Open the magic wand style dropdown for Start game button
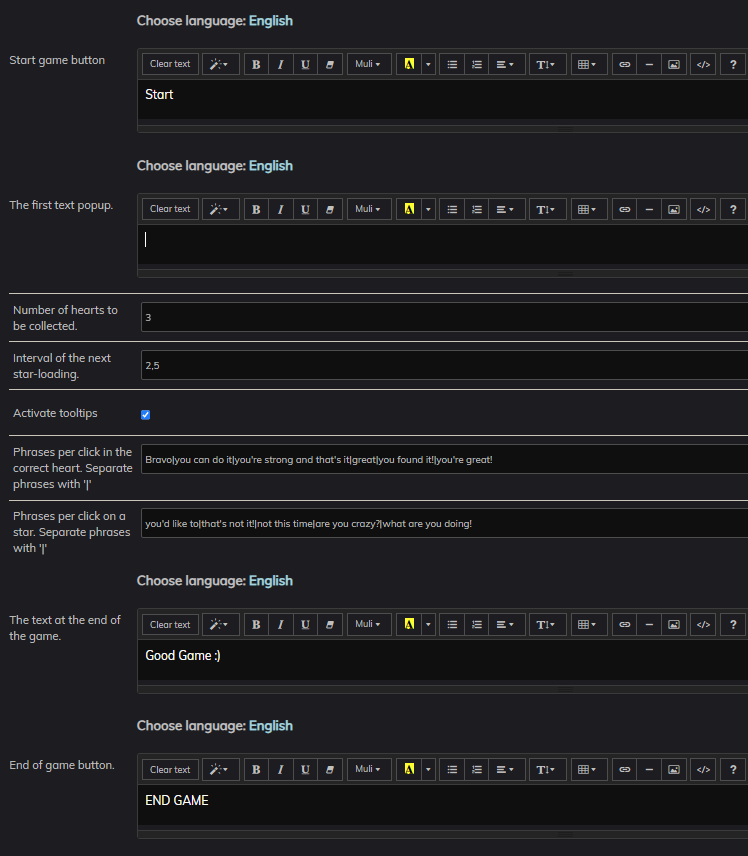This screenshot has height=856, width=748. (221, 64)
